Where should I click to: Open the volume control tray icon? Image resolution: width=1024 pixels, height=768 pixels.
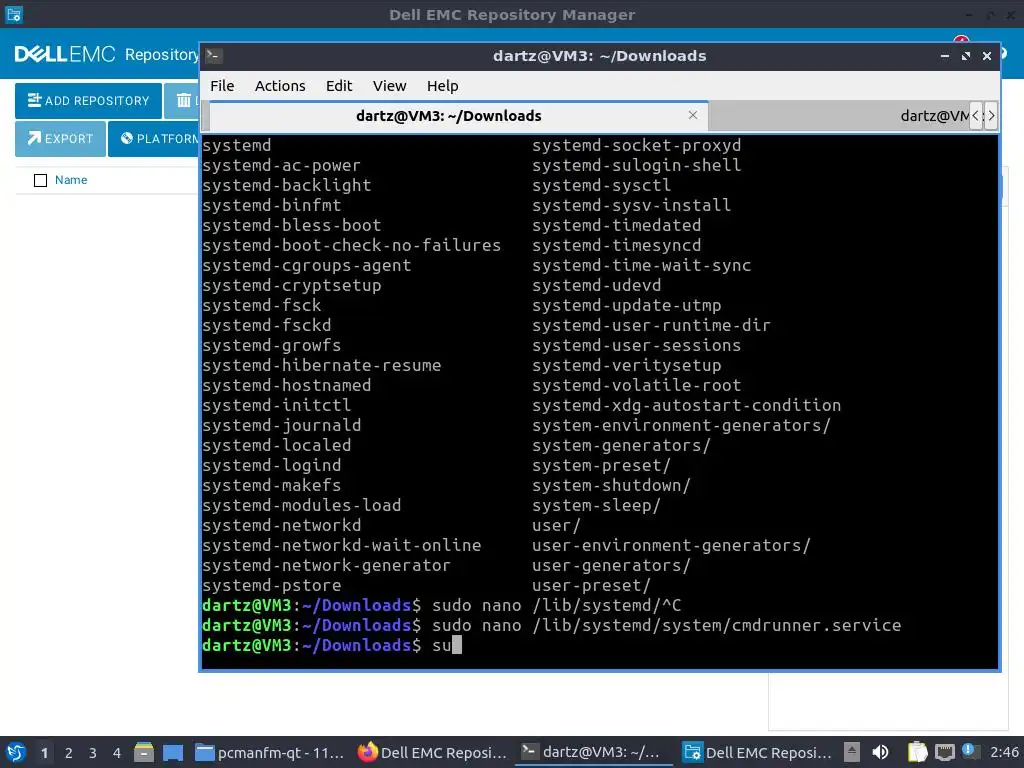pos(880,752)
